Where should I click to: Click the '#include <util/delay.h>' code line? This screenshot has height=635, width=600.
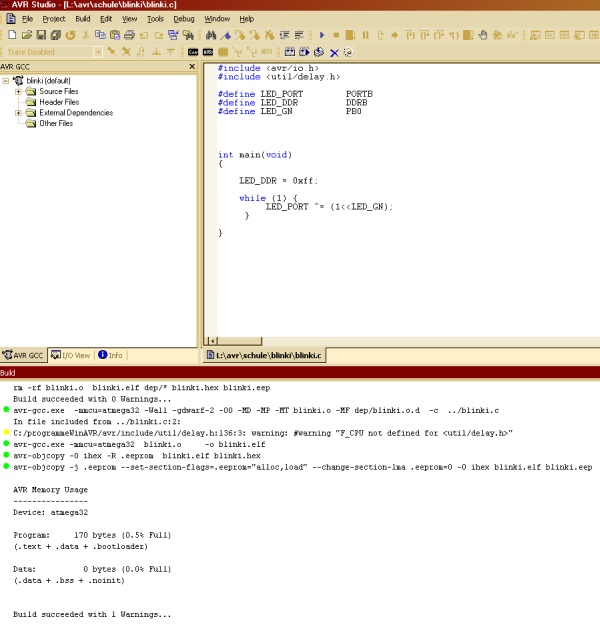tap(279, 77)
